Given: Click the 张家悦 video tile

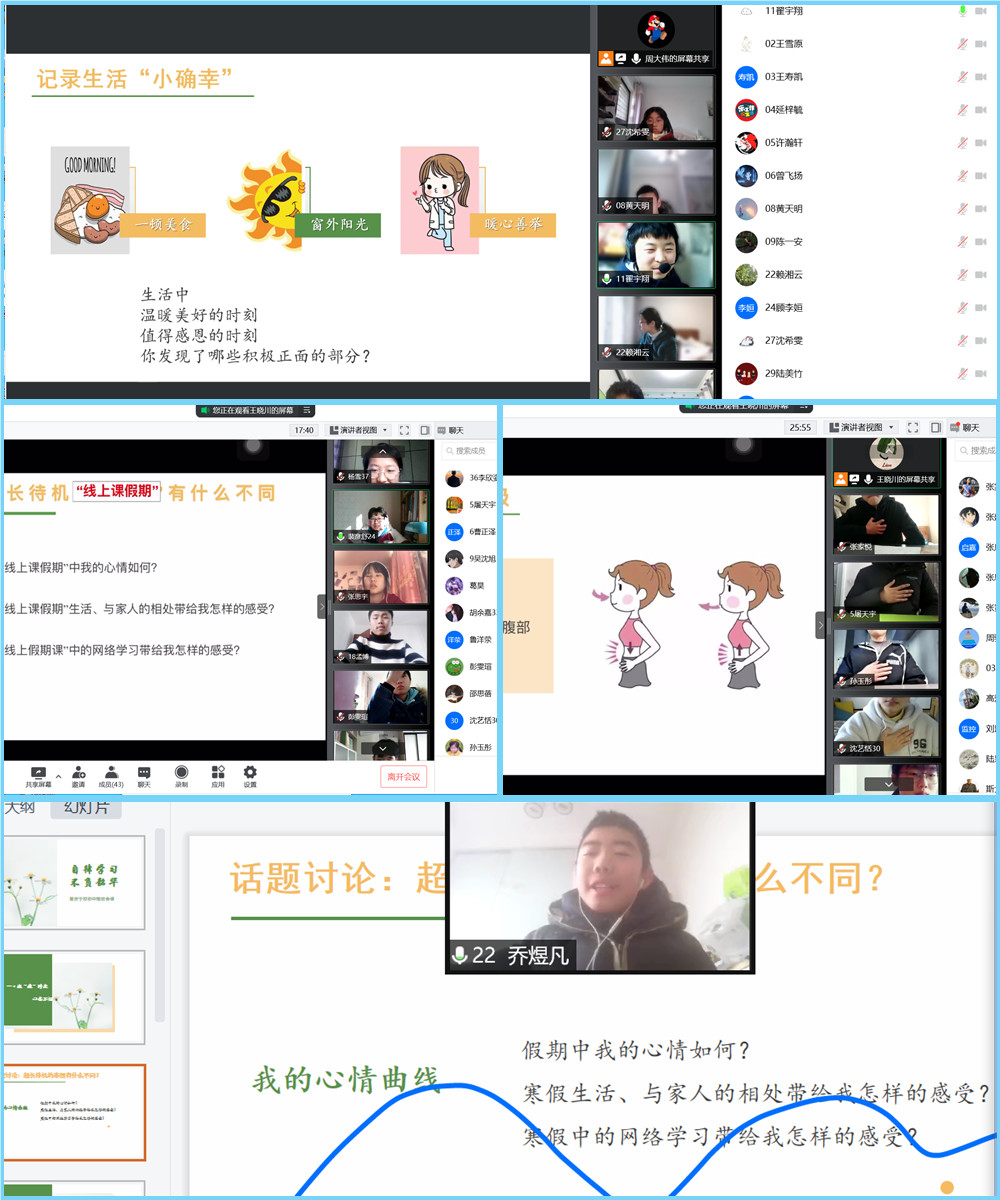Looking at the screenshot, I should click(x=887, y=523).
